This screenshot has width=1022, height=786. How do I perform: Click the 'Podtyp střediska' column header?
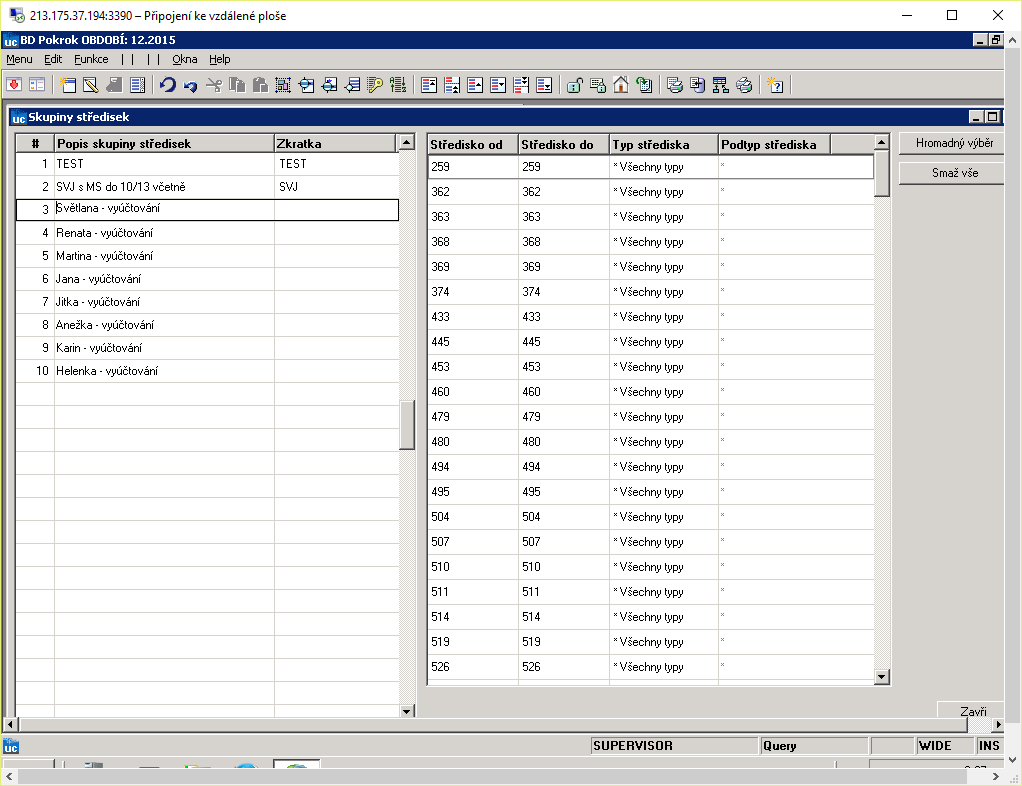(774, 145)
